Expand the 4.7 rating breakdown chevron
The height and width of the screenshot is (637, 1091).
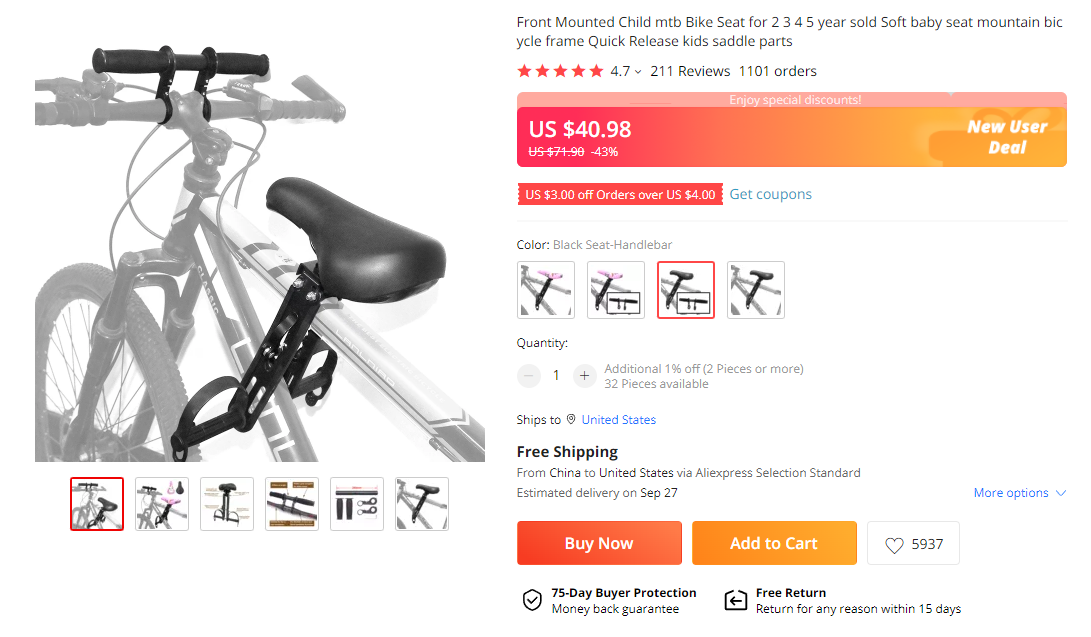[638, 72]
